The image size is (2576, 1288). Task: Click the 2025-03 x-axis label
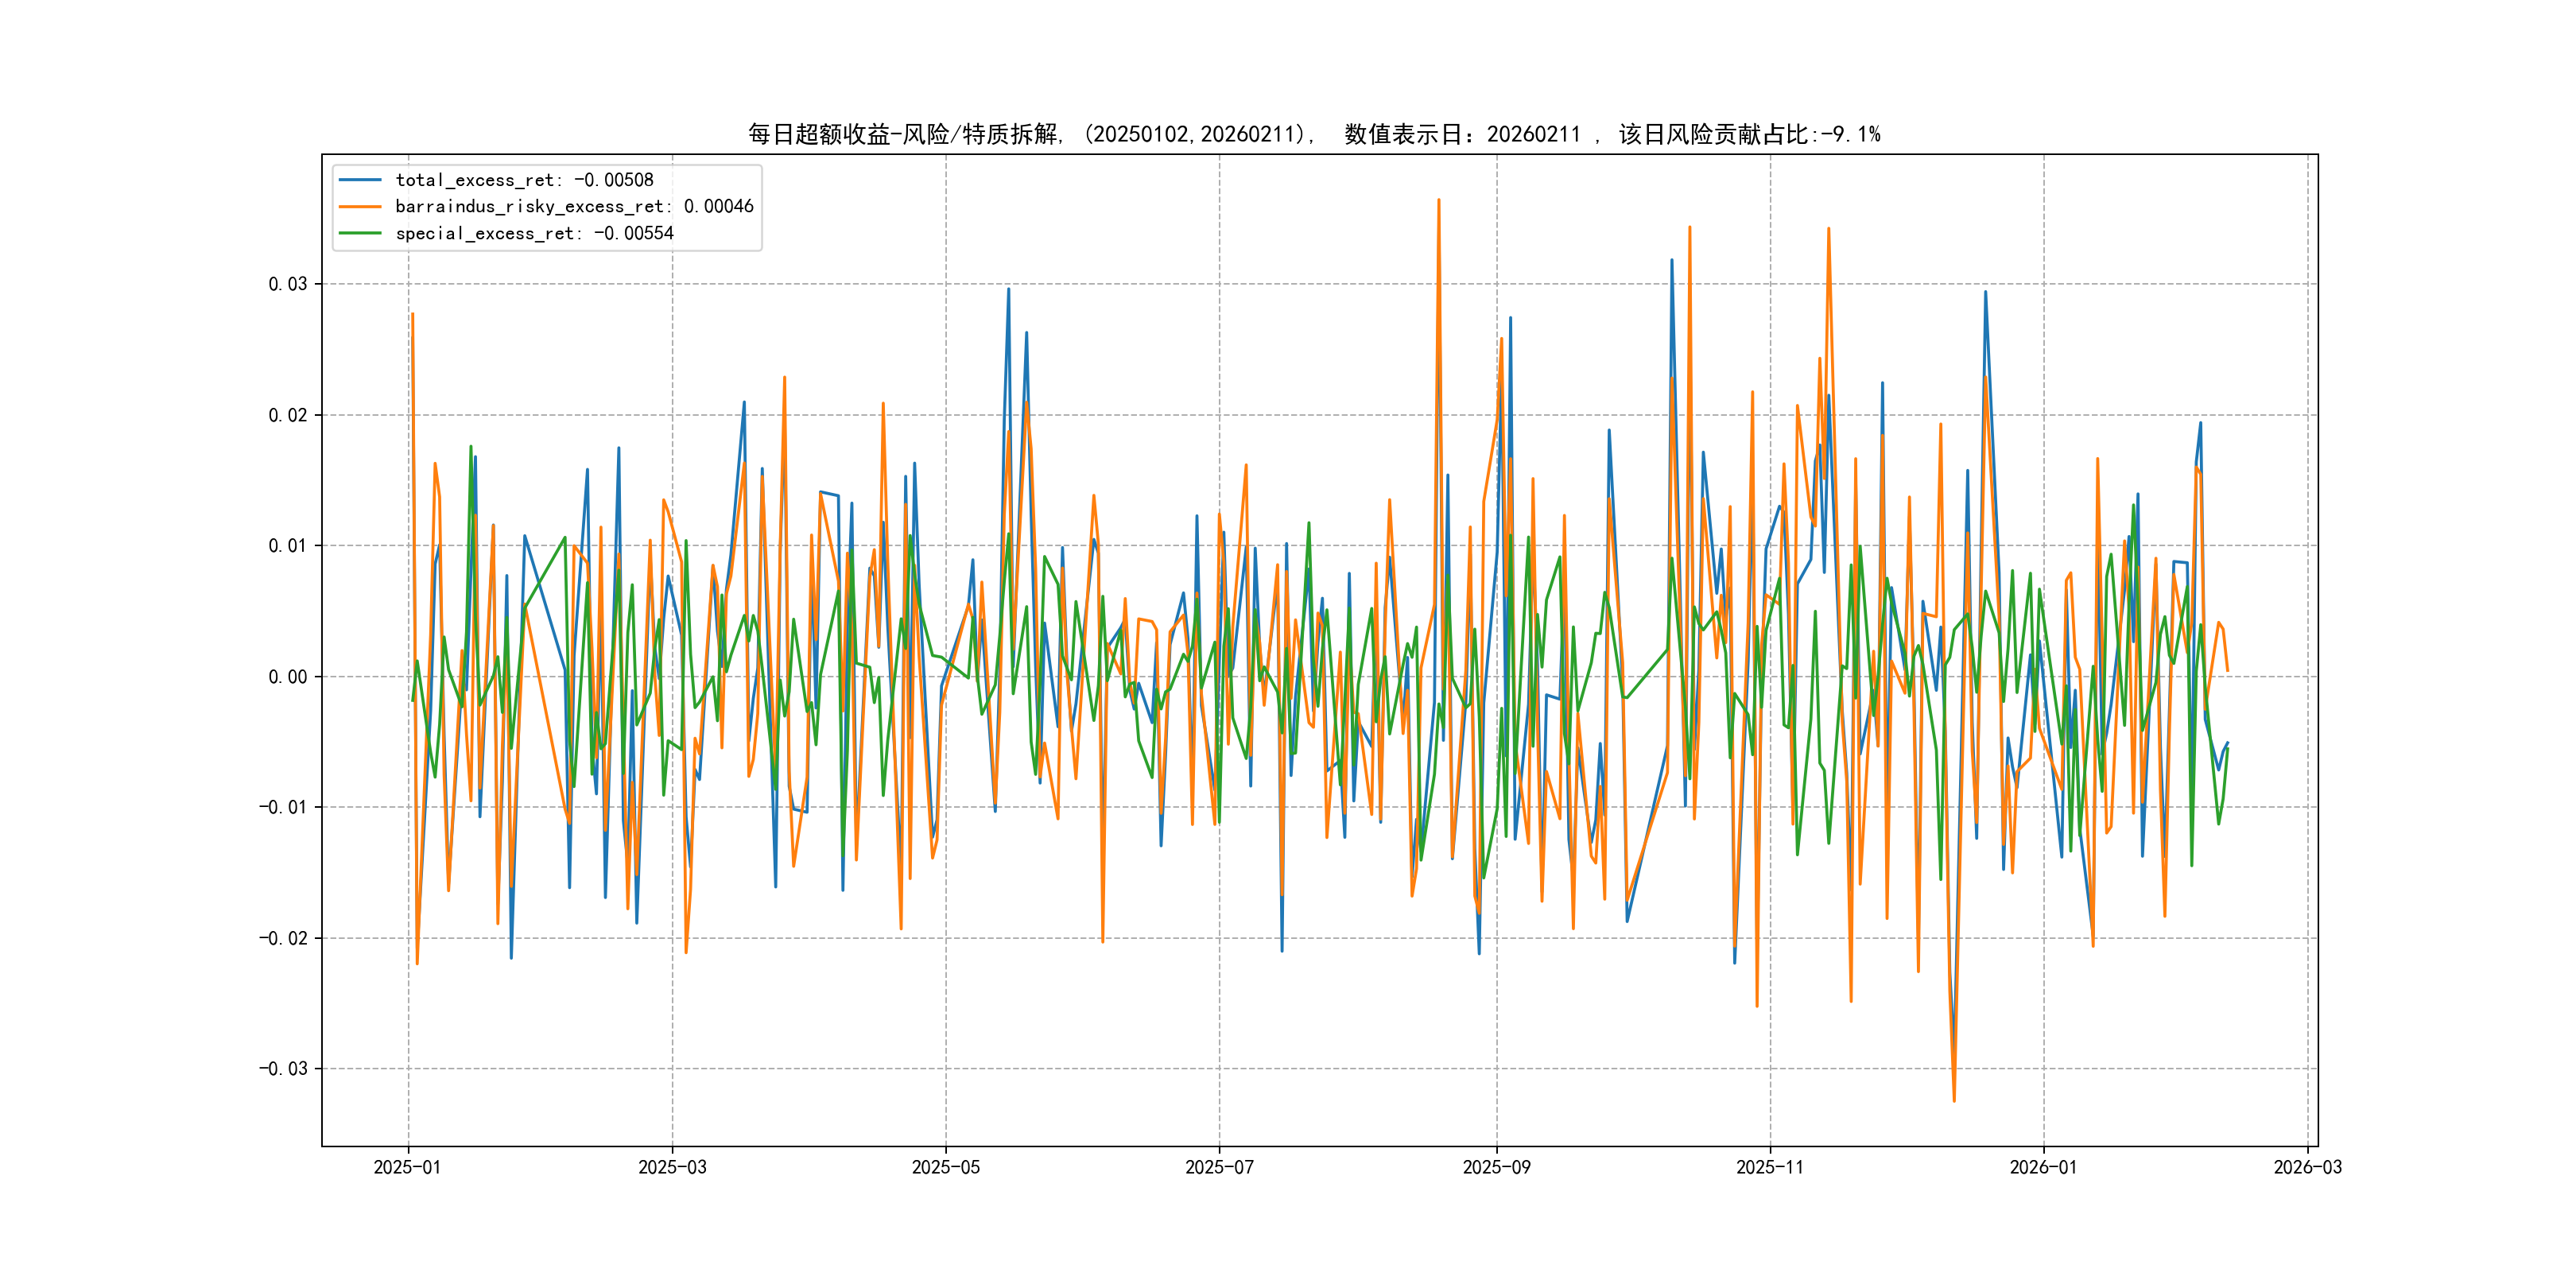(672, 1167)
